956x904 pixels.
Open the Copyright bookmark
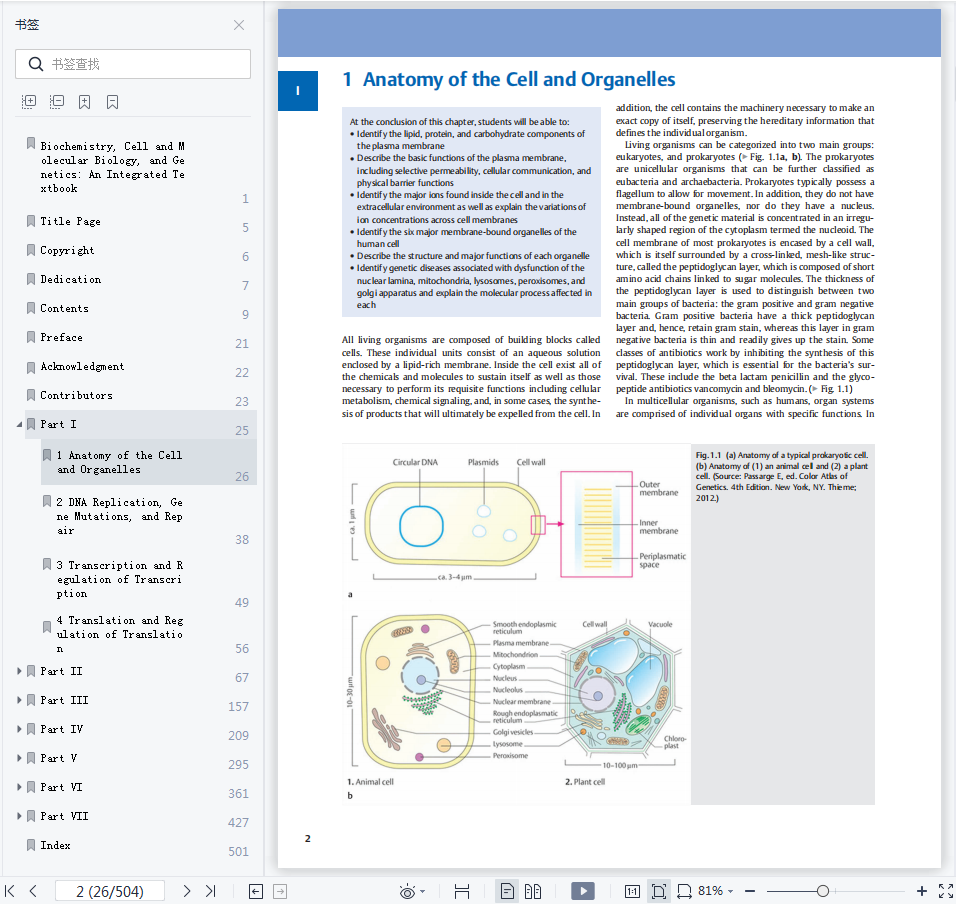(67, 251)
